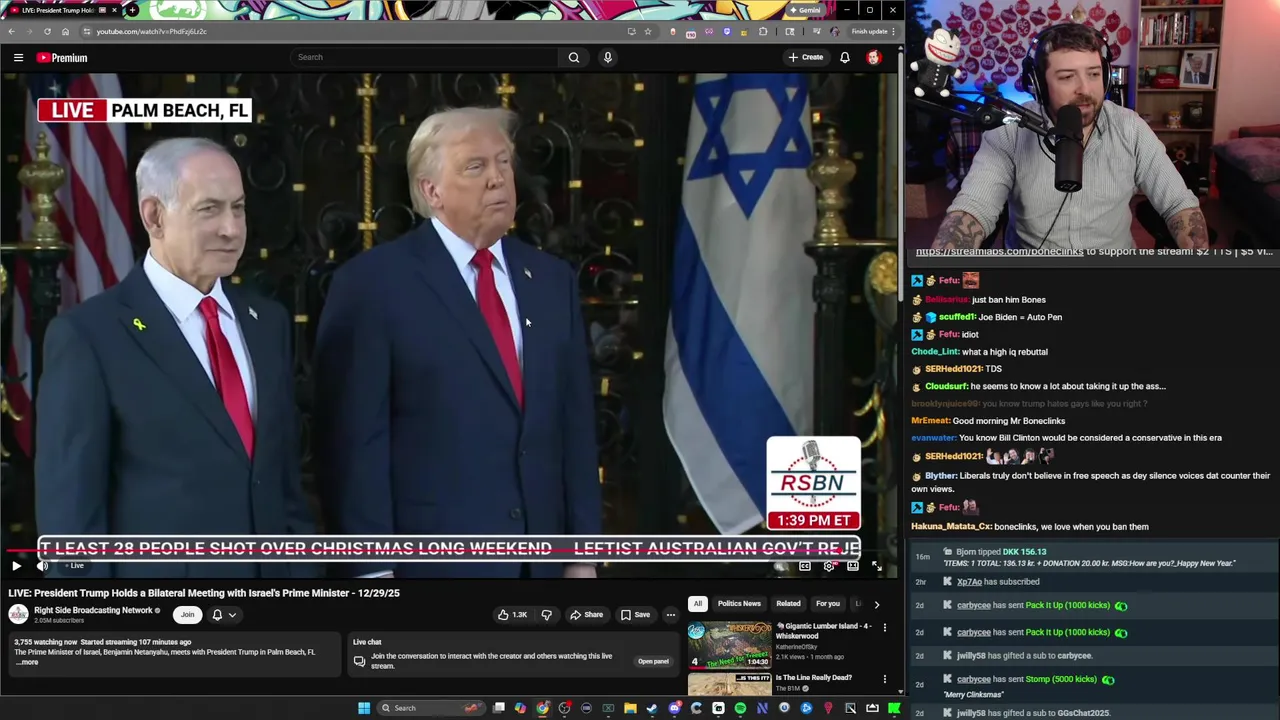This screenshot has height=720, width=1280.
Task: Open more actions ellipsis beside Save
Action: (671, 615)
